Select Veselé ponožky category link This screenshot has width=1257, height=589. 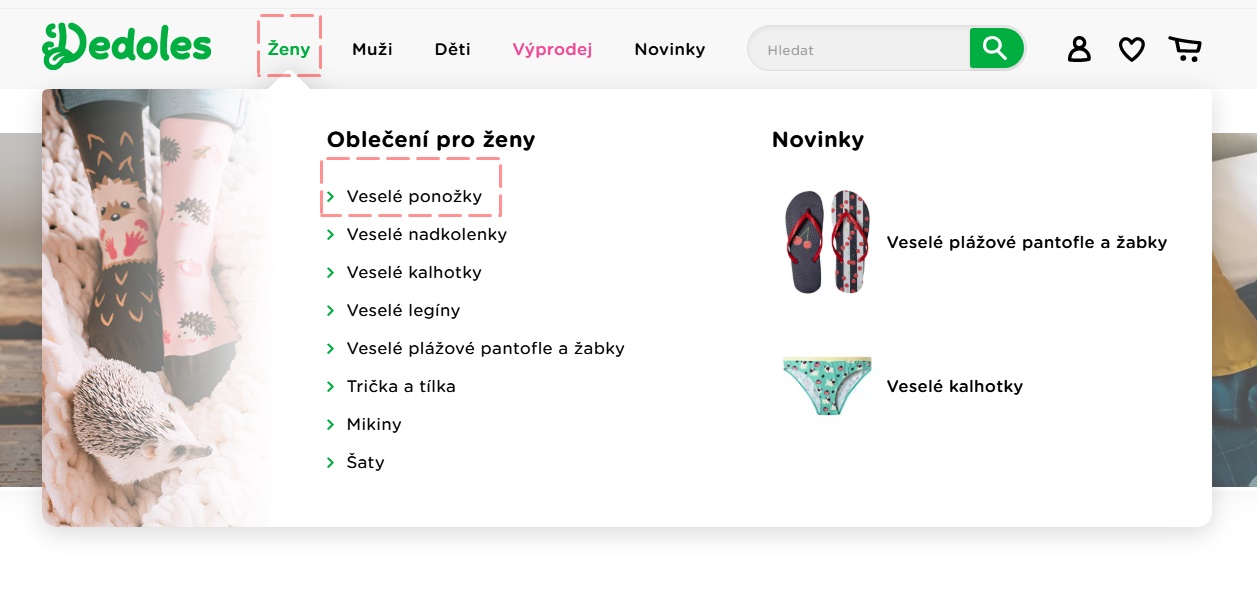[x=414, y=196]
